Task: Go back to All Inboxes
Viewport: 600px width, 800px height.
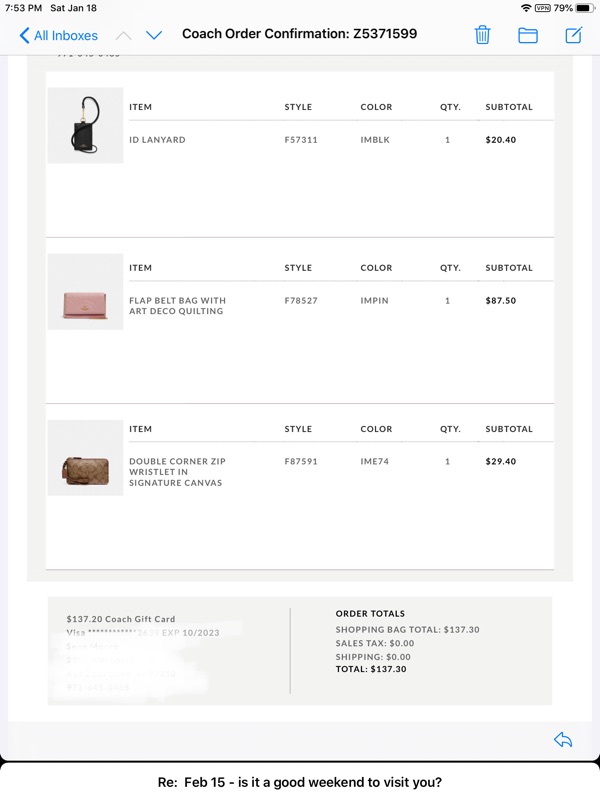Action: click(x=58, y=35)
